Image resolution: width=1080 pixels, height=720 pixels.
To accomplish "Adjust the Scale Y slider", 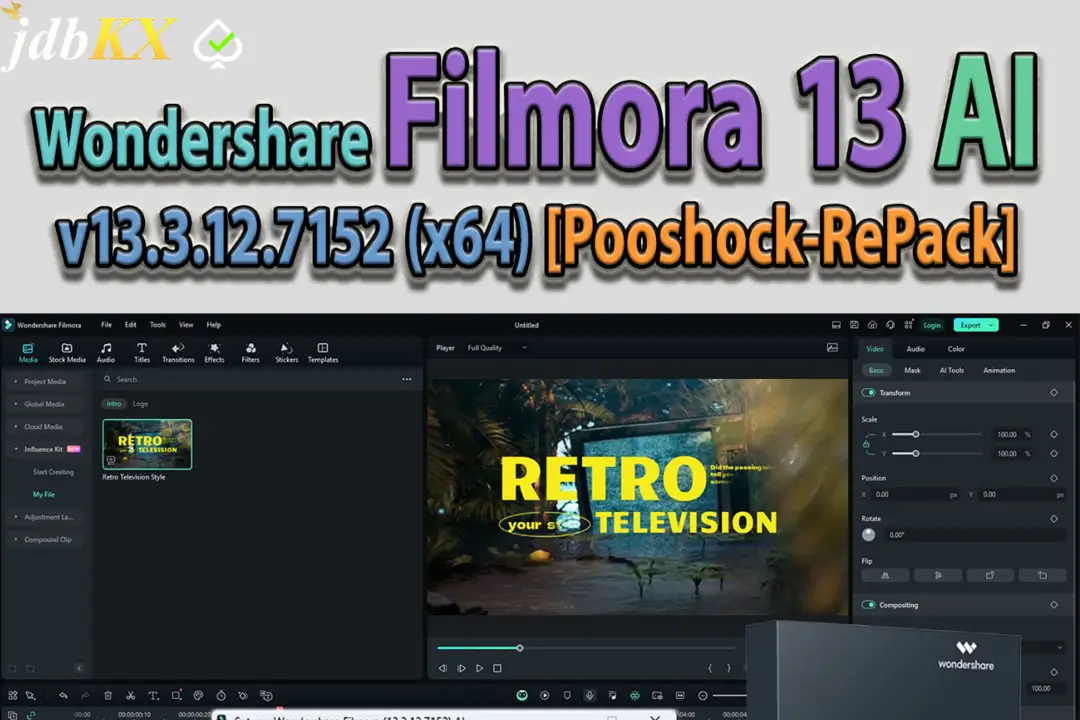I will point(937,453).
